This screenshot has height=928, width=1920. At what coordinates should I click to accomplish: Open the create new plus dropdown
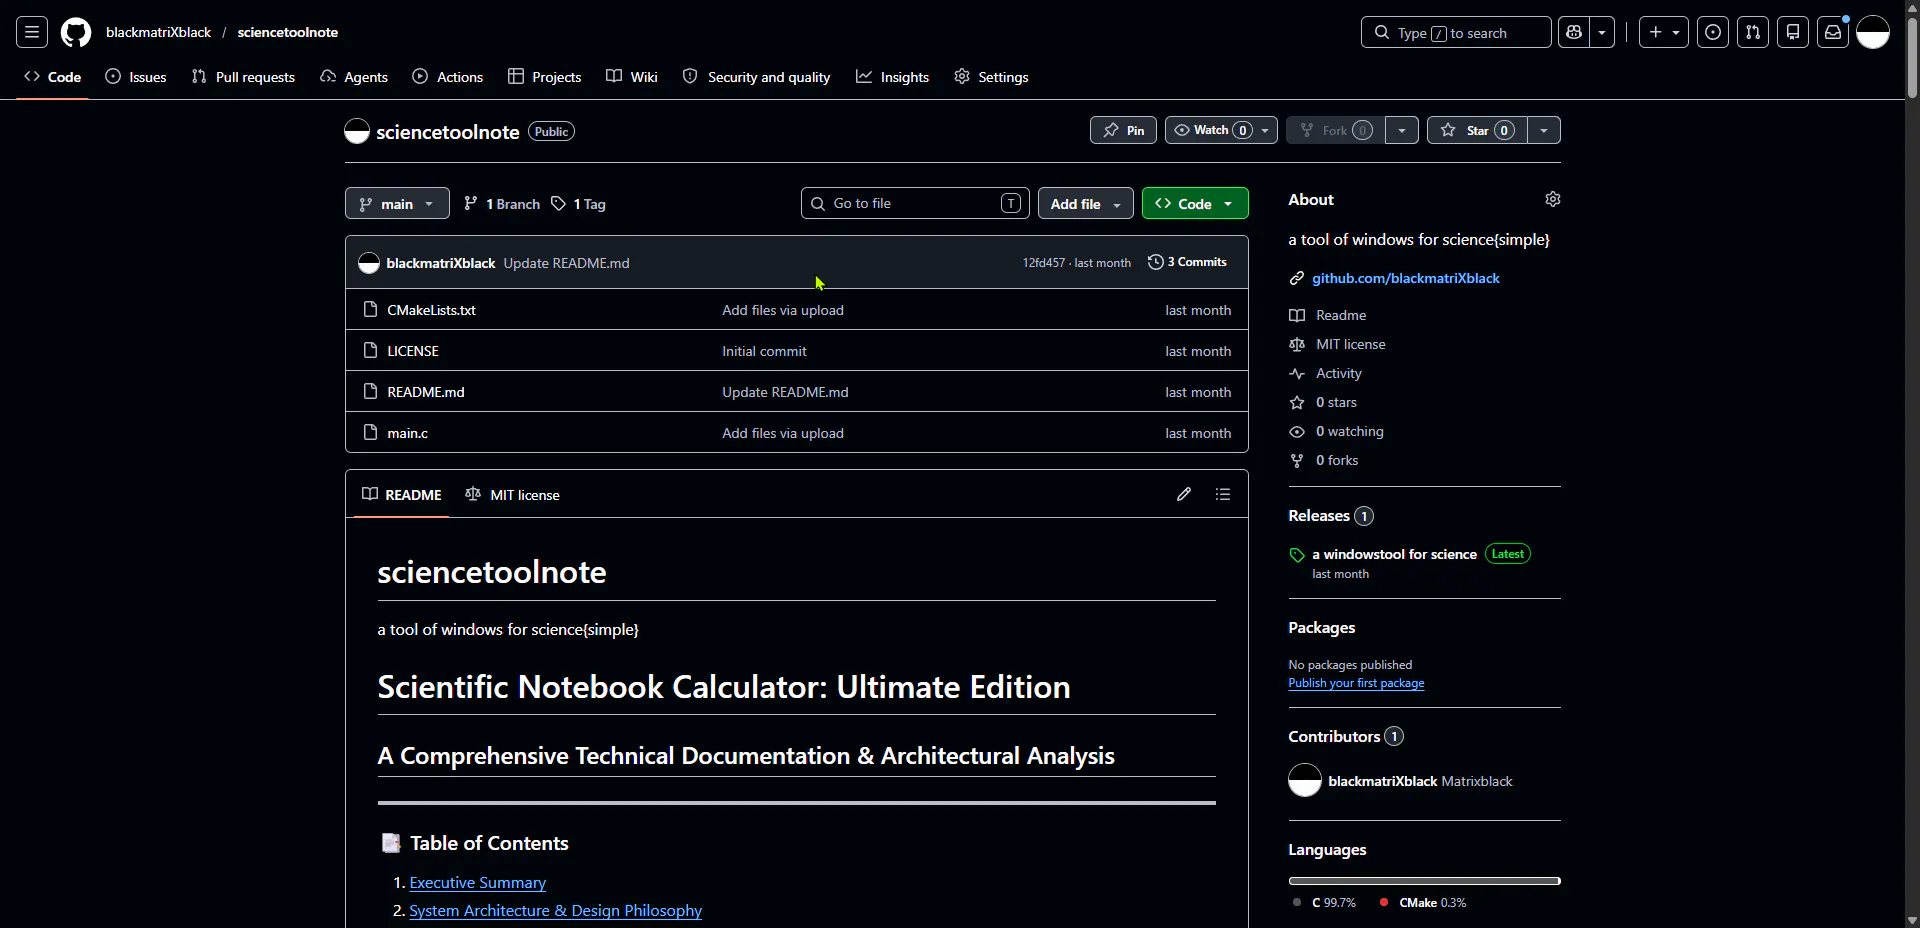coord(1664,32)
